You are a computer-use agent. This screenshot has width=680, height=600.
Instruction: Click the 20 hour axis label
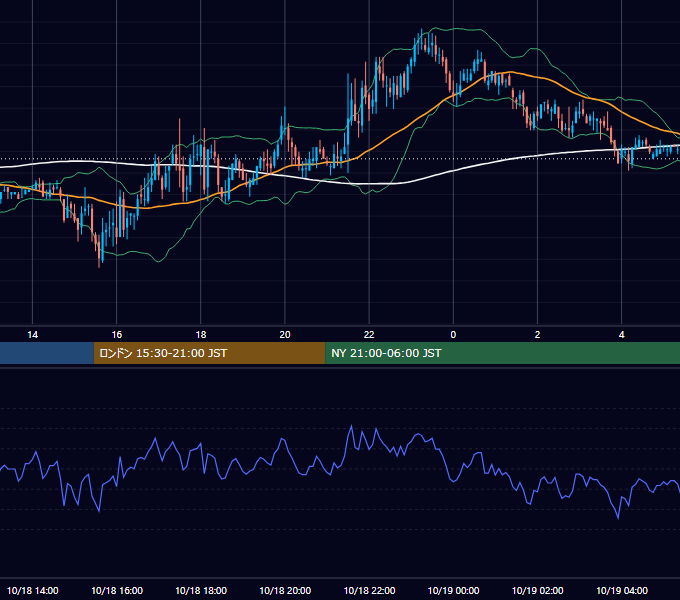(x=285, y=335)
